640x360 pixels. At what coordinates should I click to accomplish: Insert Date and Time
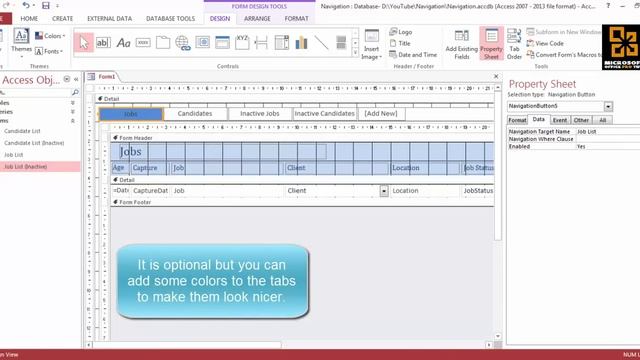click(x=413, y=55)
